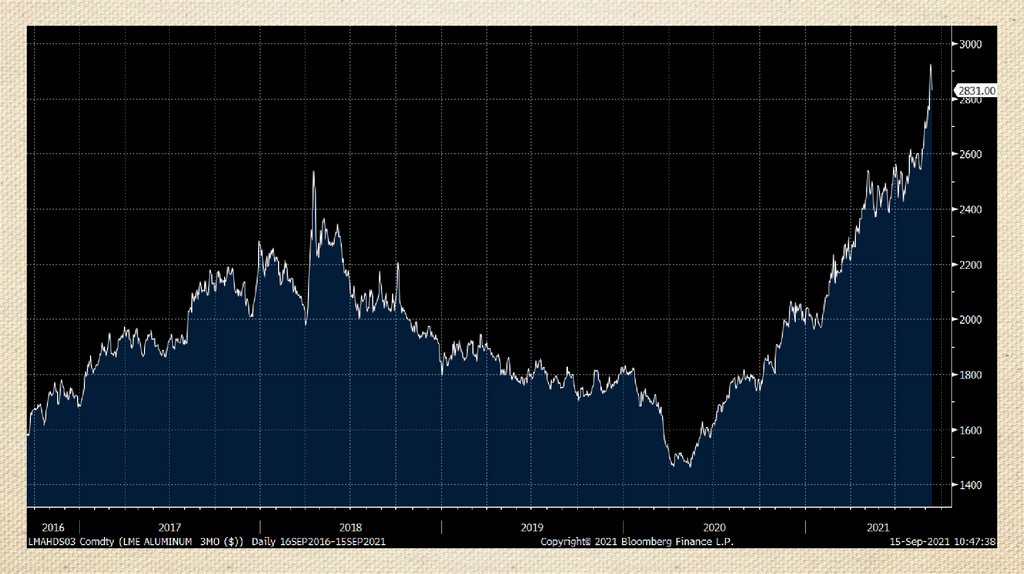This screenshot has width=1024, height=574.
Task: Click the 2831.00 last price label
Action: coord(976,91)
